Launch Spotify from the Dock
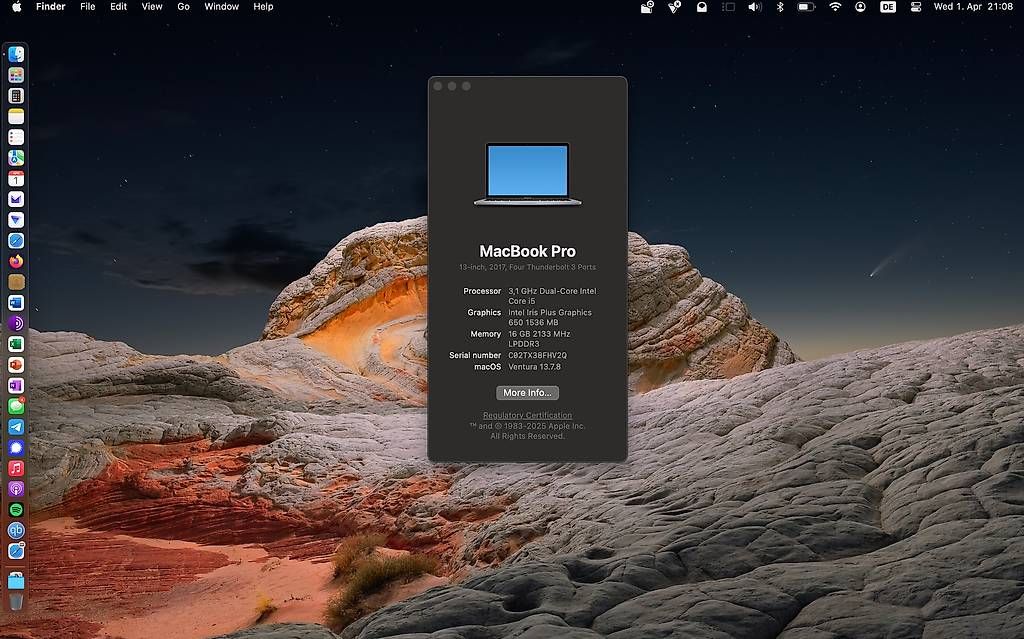 [16, 510]
